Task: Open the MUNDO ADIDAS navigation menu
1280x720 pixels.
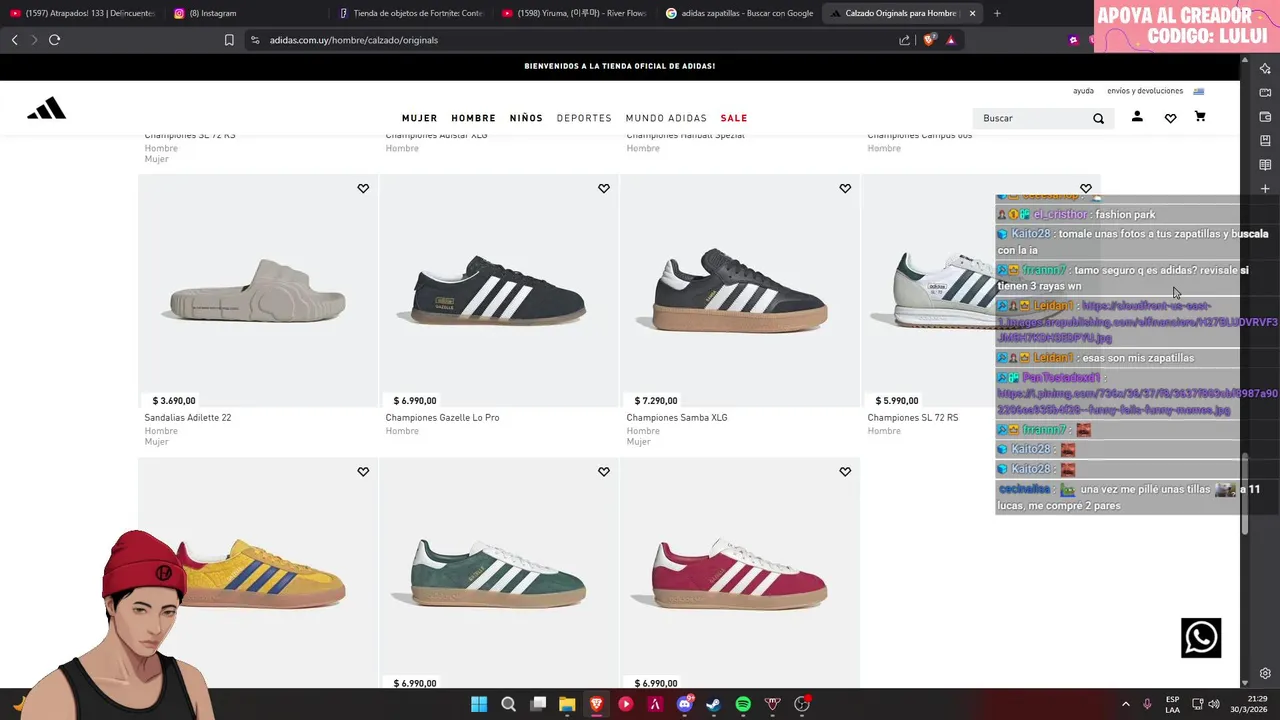Action: [x=666, y=118]
